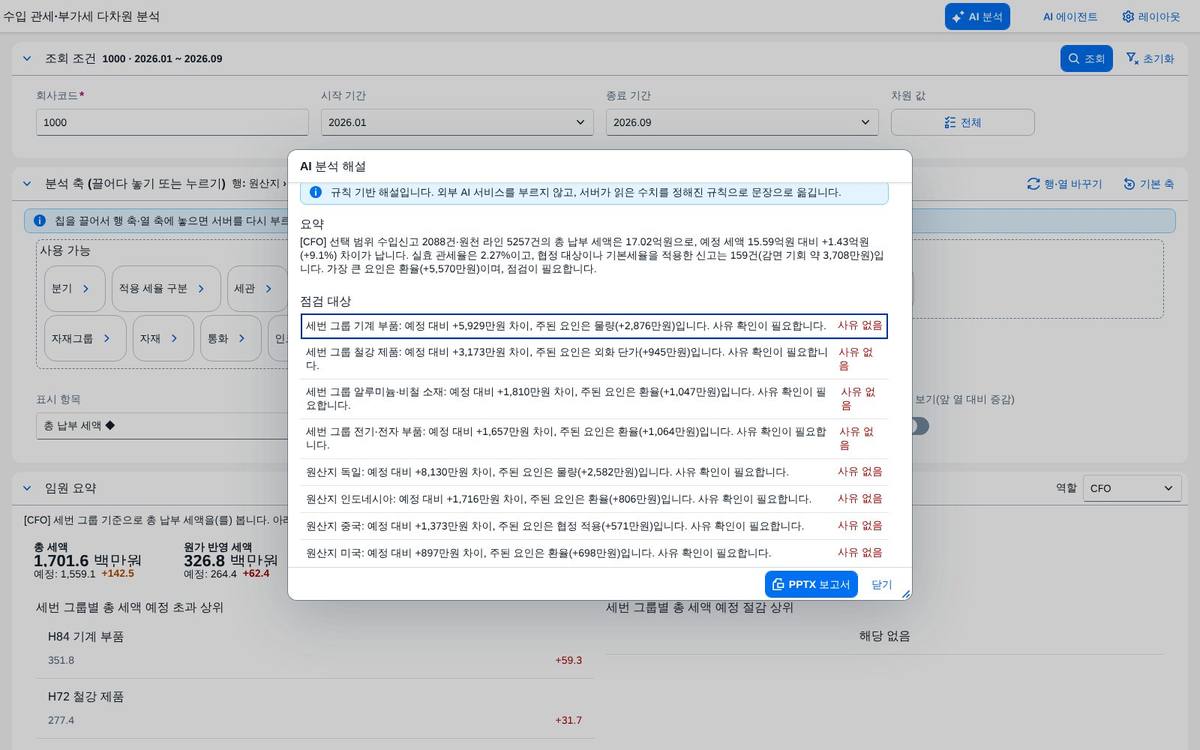
Task: Click the +59.3 variance value
Action: coord(568,660)
